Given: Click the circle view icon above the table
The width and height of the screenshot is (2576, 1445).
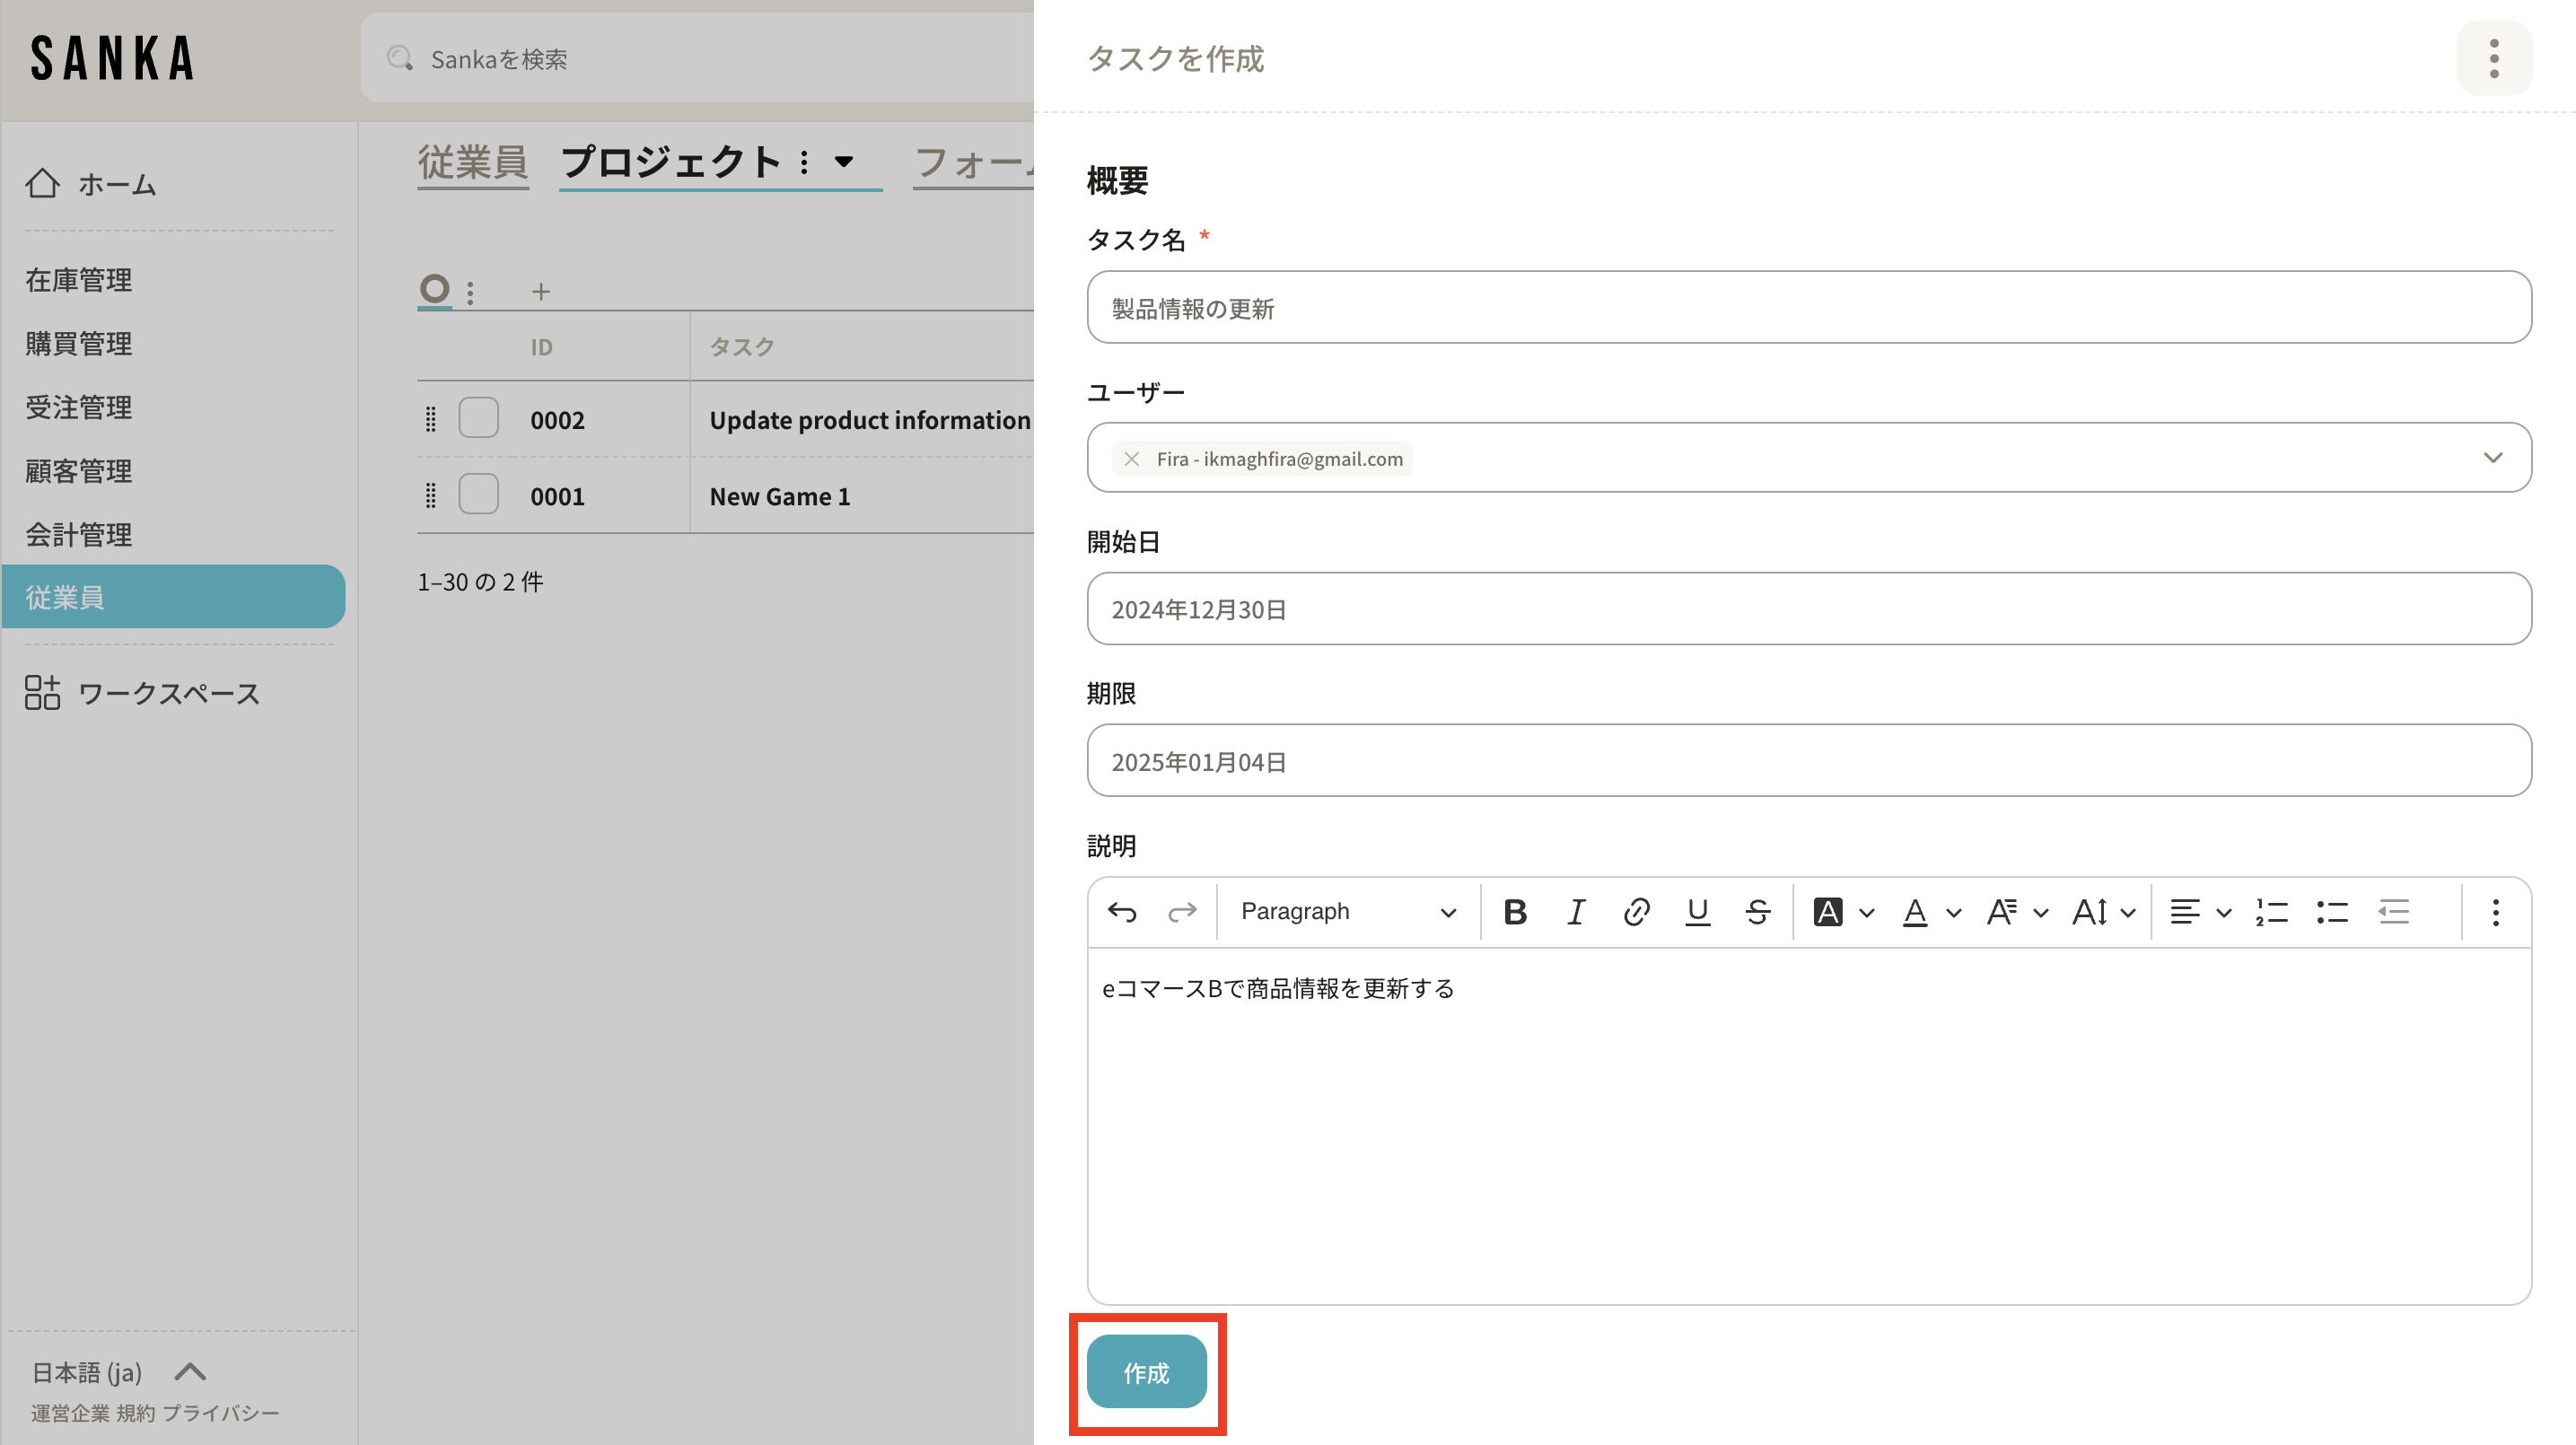Looking at the screenshot, I should [434, 289].
